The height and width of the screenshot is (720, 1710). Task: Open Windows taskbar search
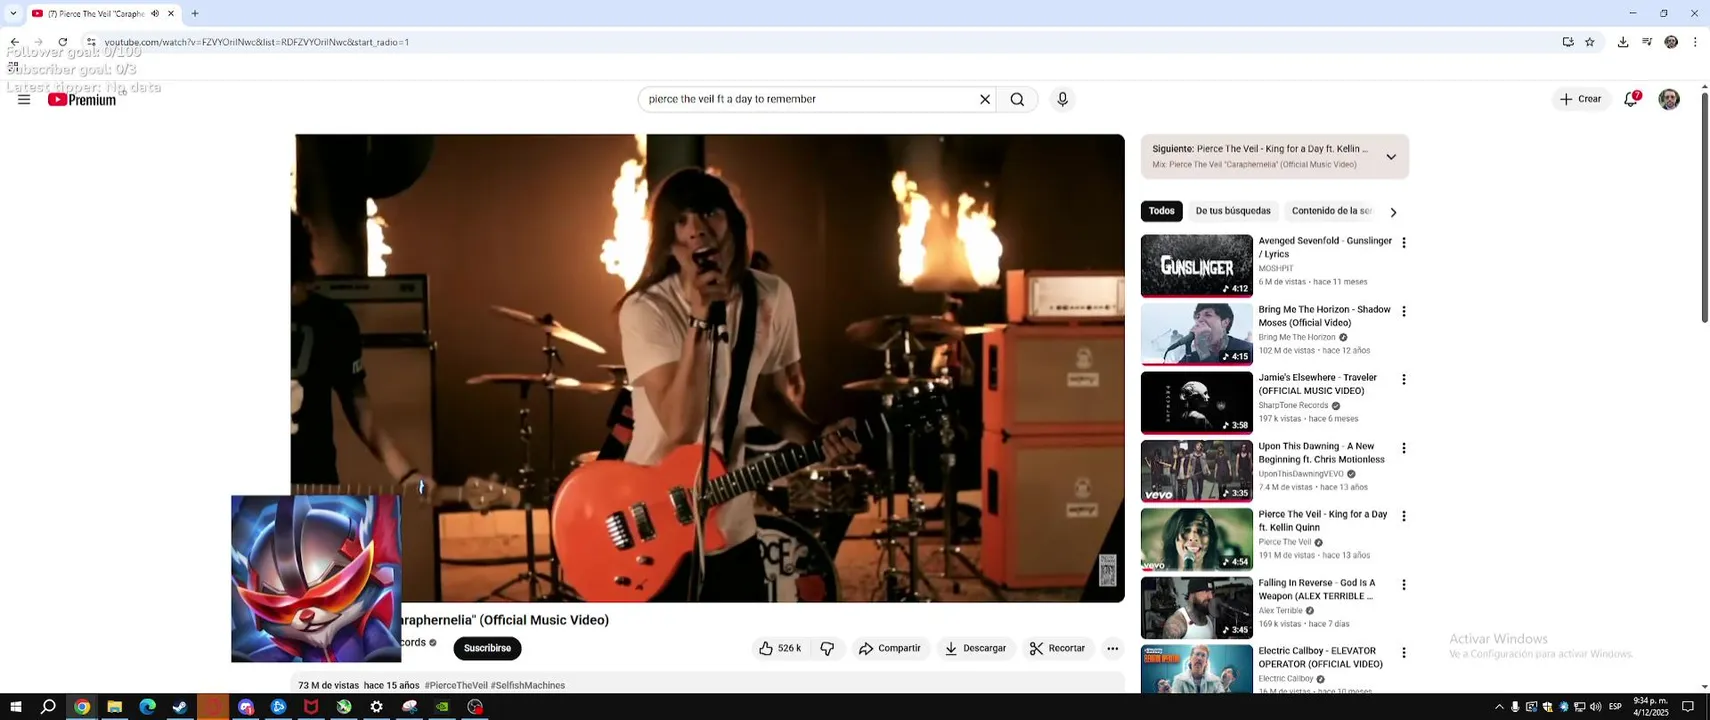coord(48,707)
